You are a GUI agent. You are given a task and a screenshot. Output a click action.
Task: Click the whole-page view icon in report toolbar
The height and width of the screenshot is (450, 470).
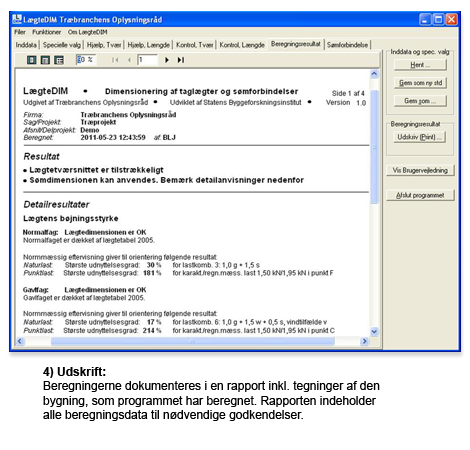[x=32, y=60]
